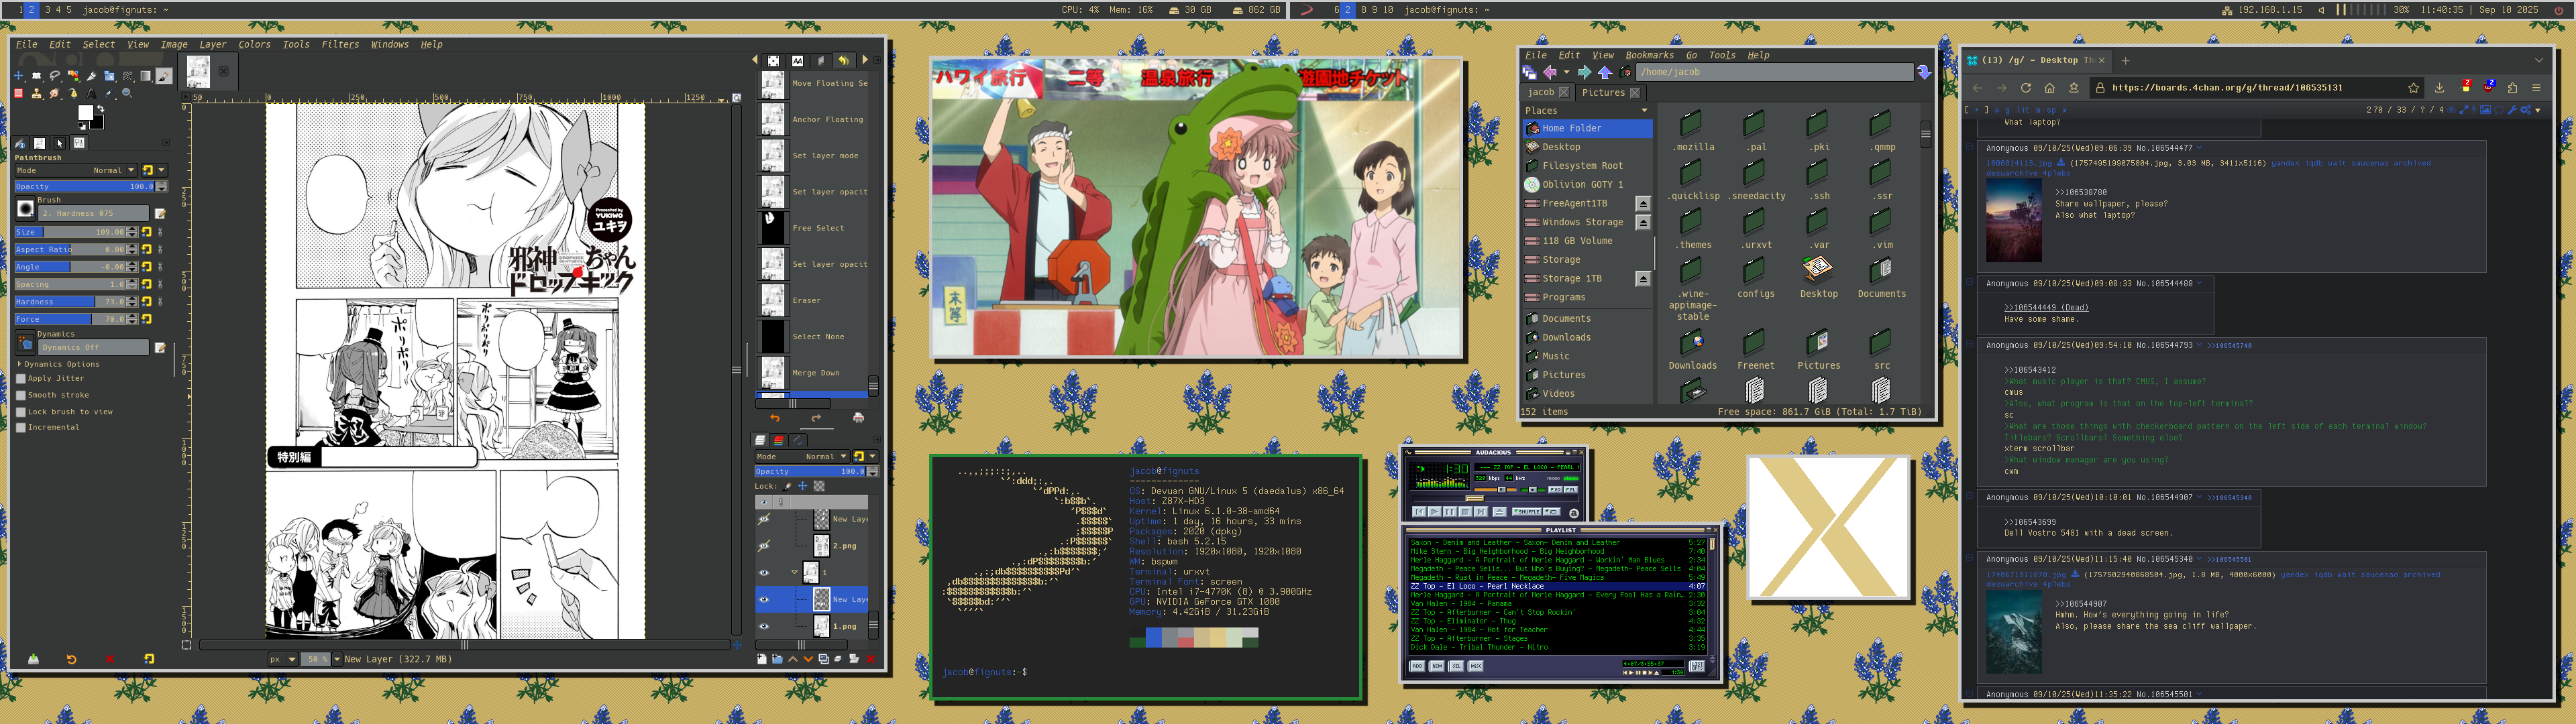This screenshot has height=724, width=2576.
Task: Pick the Free Select lasso tool
Action: click(x=55, y=76)
